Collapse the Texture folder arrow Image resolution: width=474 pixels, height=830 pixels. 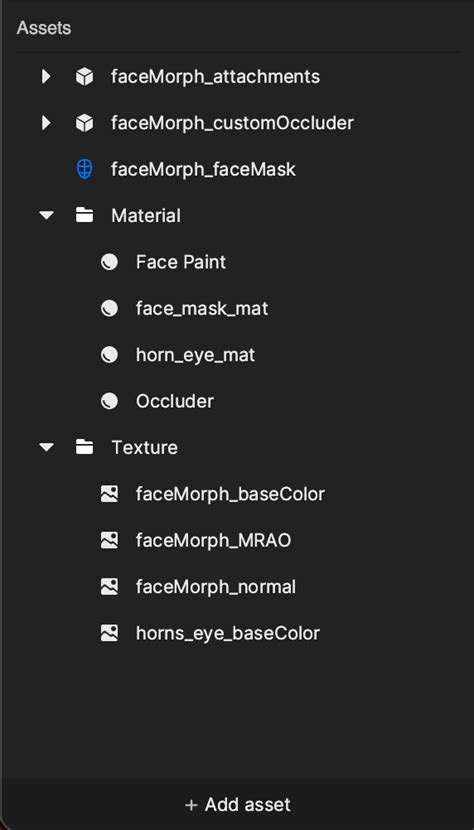[47, 447]
